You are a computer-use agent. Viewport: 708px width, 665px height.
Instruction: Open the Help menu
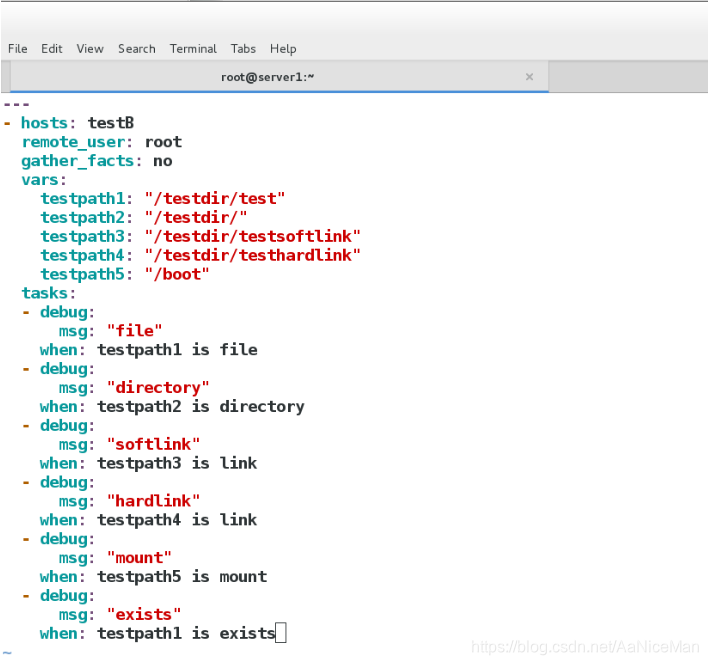283,49
